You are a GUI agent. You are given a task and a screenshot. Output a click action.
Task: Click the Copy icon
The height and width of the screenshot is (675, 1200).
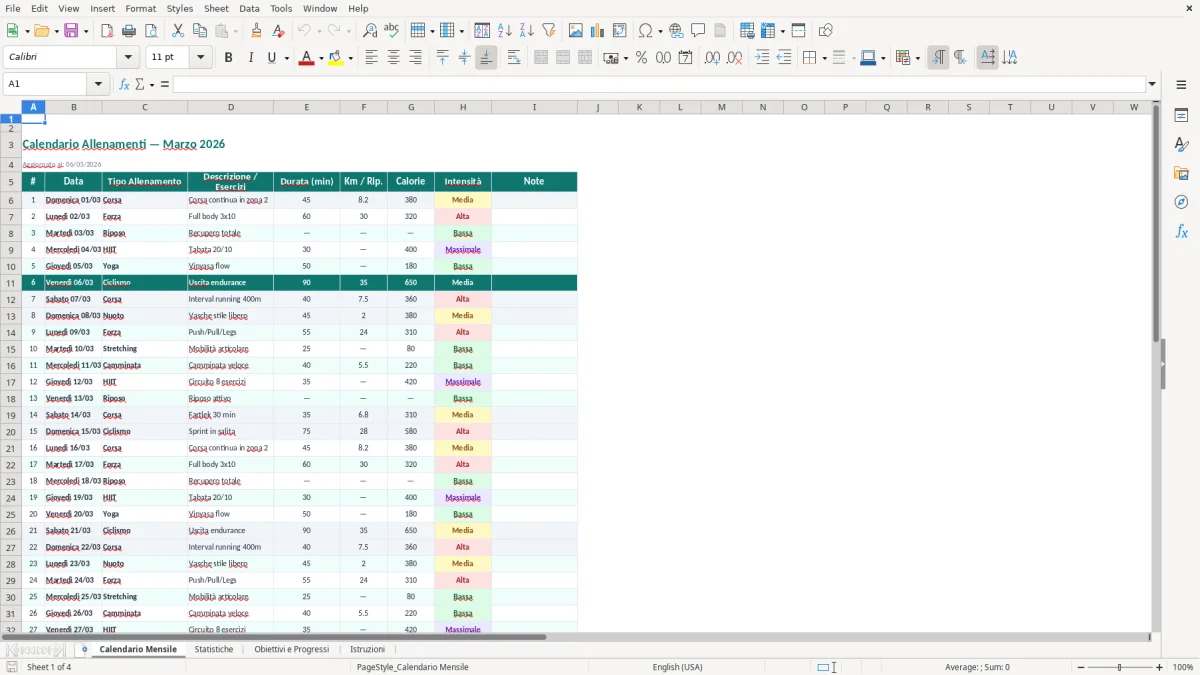click(x=200, y=31)
